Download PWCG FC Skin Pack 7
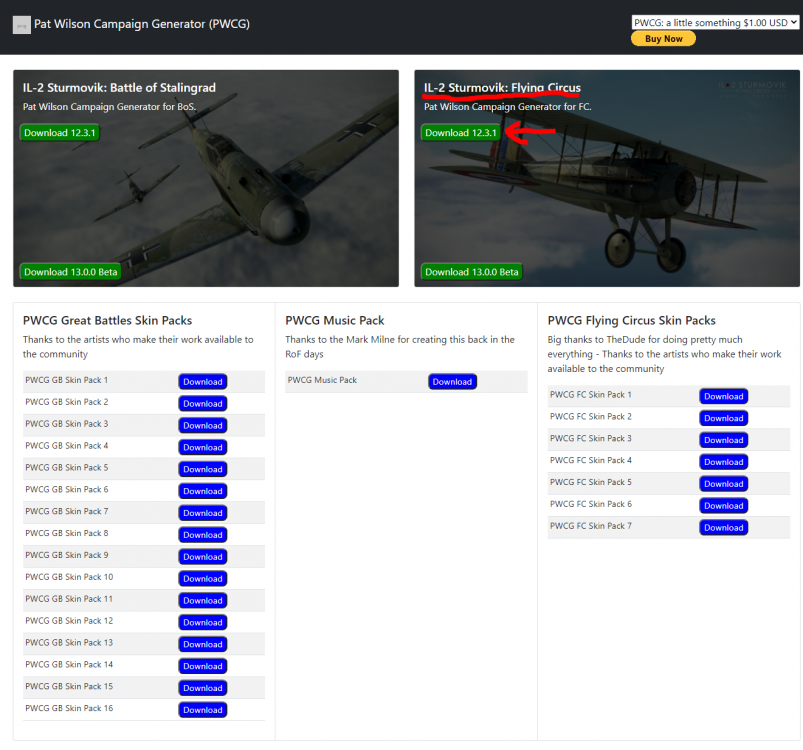 (x=723, y=528)
